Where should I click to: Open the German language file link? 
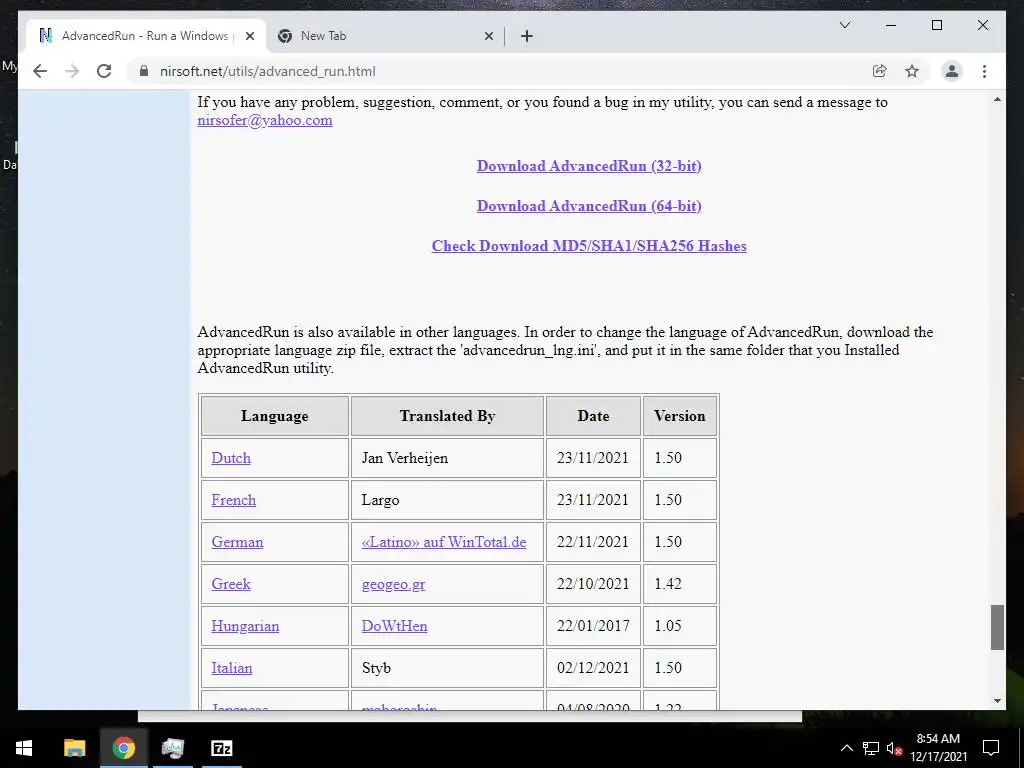[237, 542]
